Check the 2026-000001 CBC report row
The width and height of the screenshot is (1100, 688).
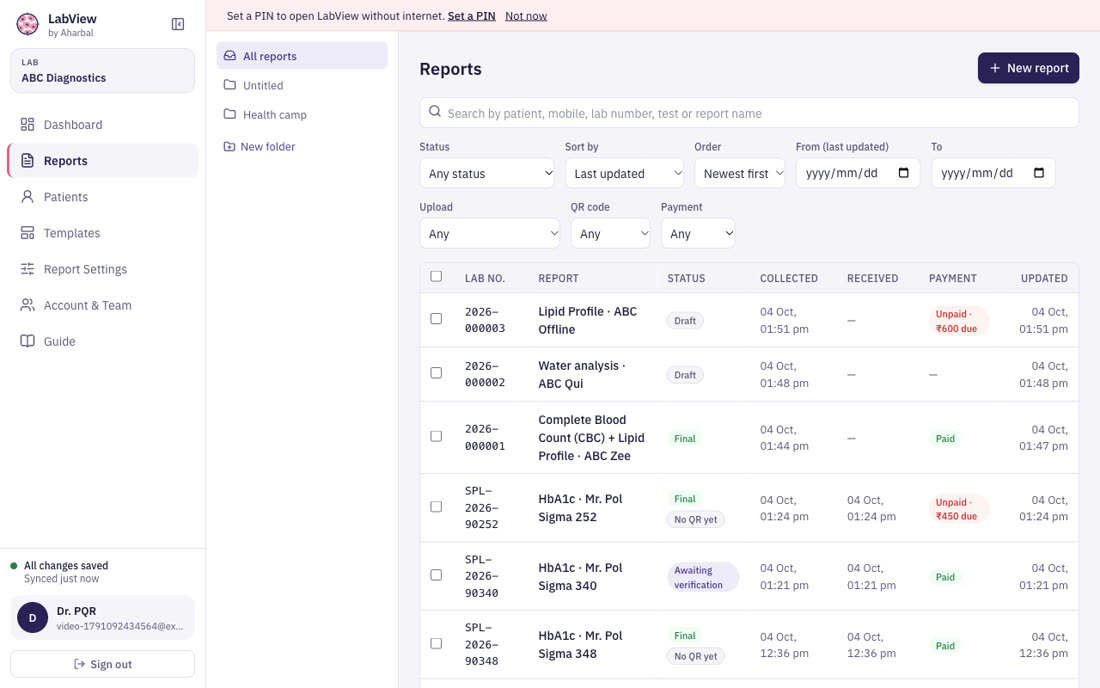436,436
